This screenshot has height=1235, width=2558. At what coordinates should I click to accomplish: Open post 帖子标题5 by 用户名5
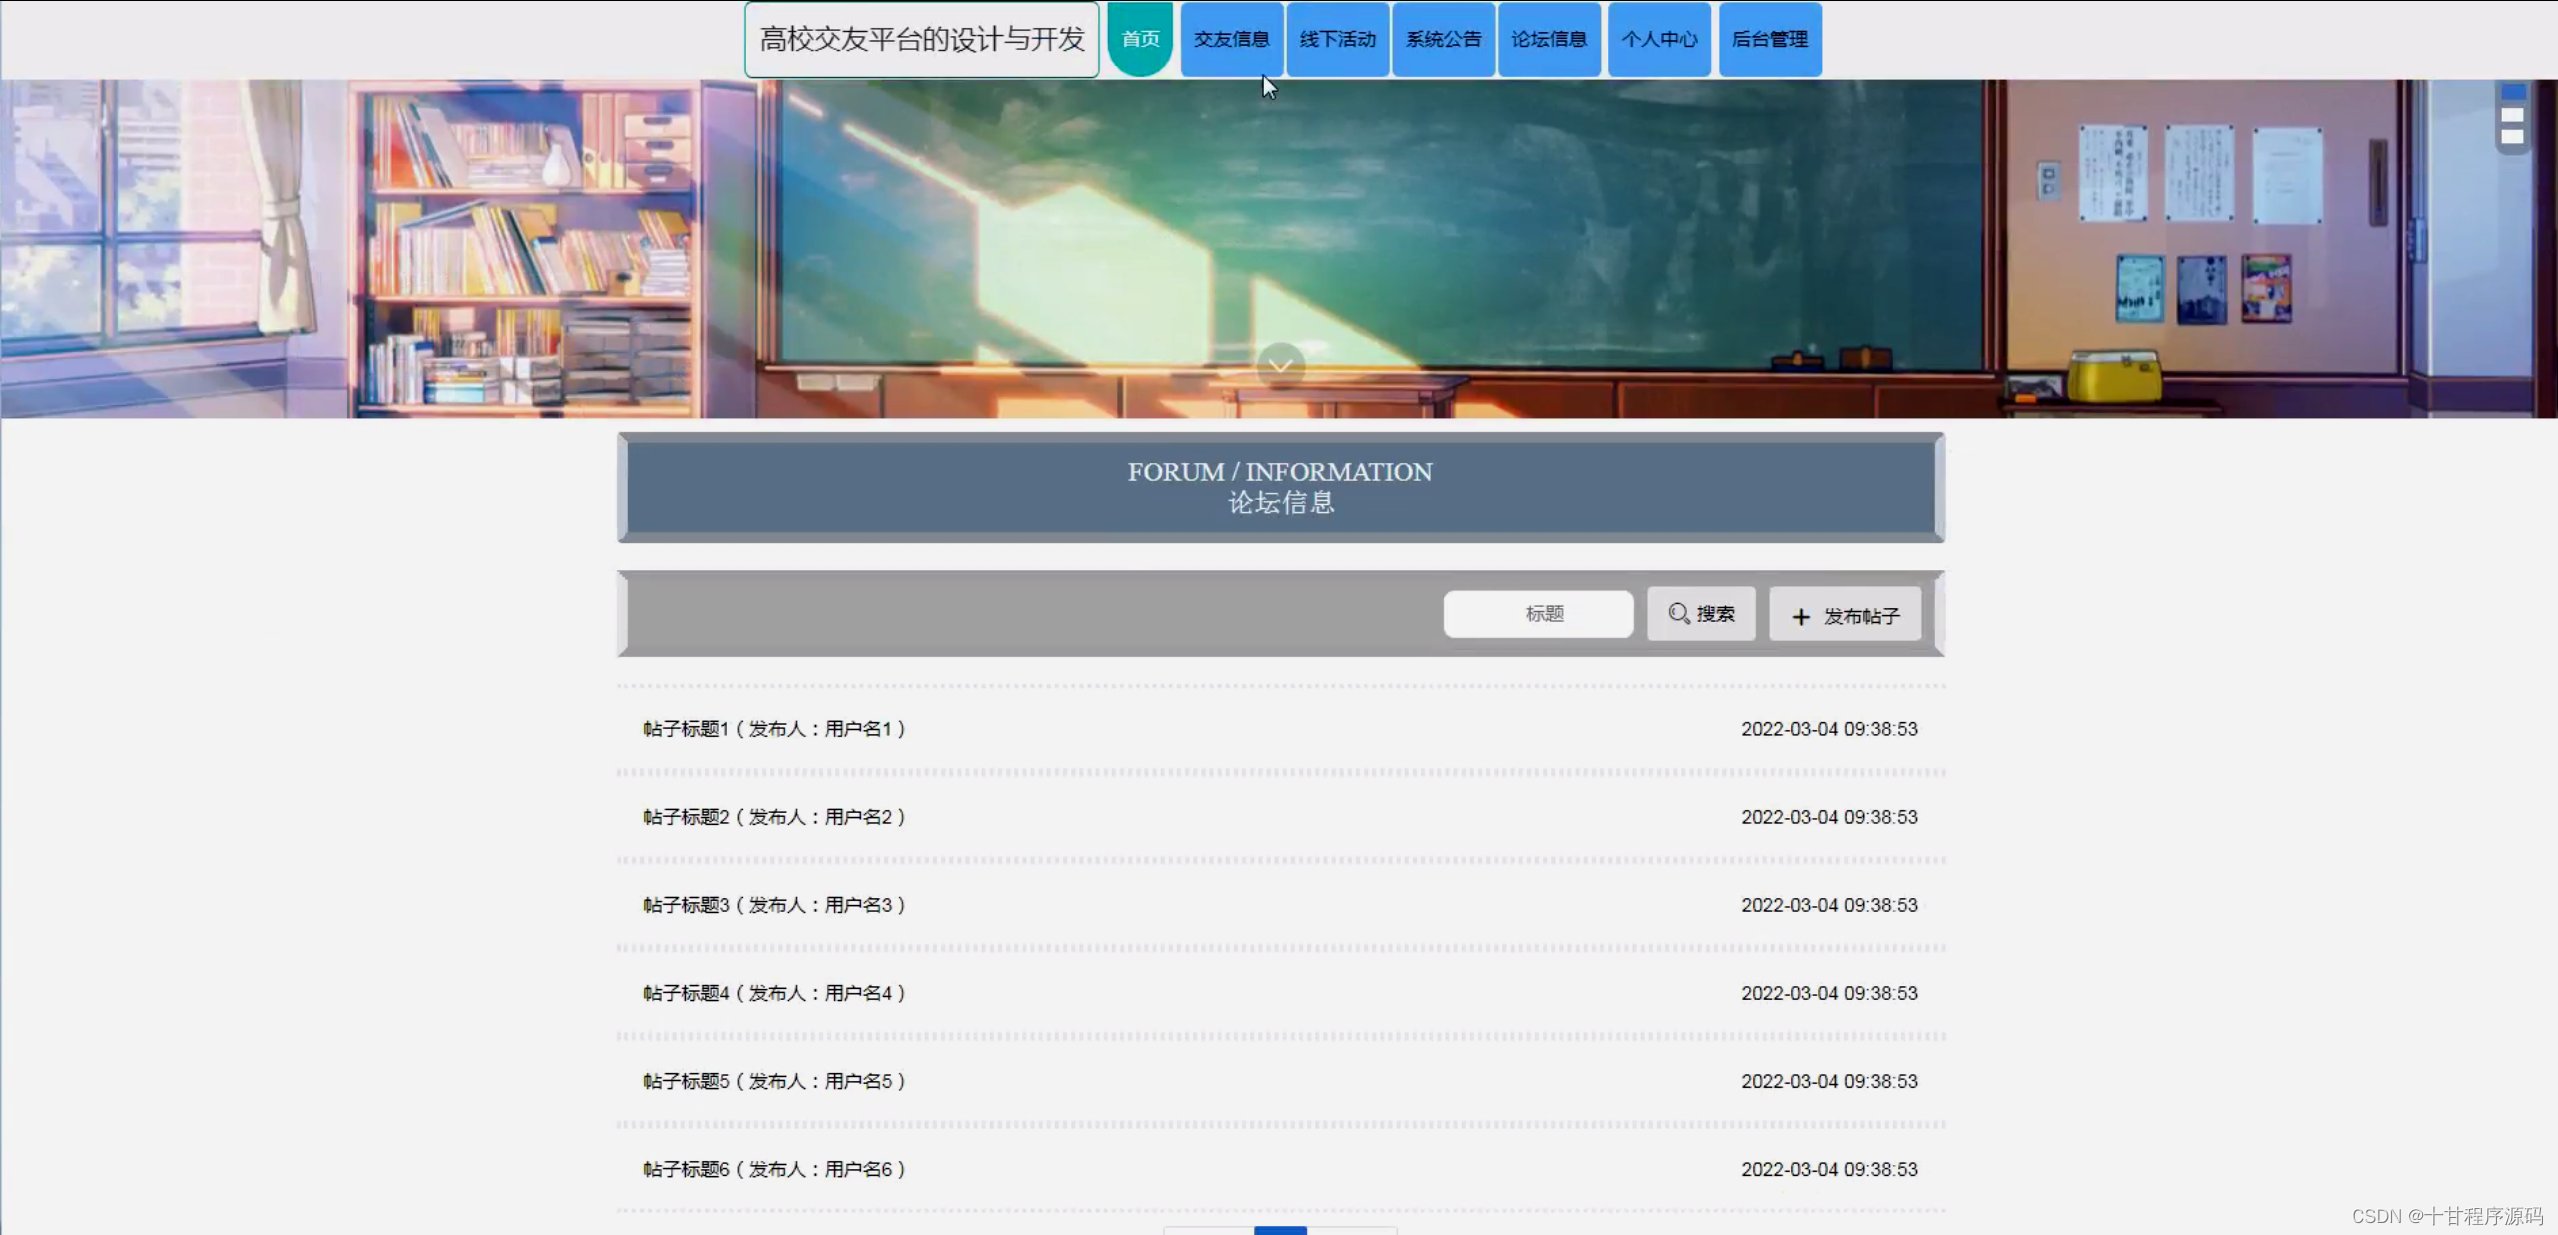[x=774, y=1081]
